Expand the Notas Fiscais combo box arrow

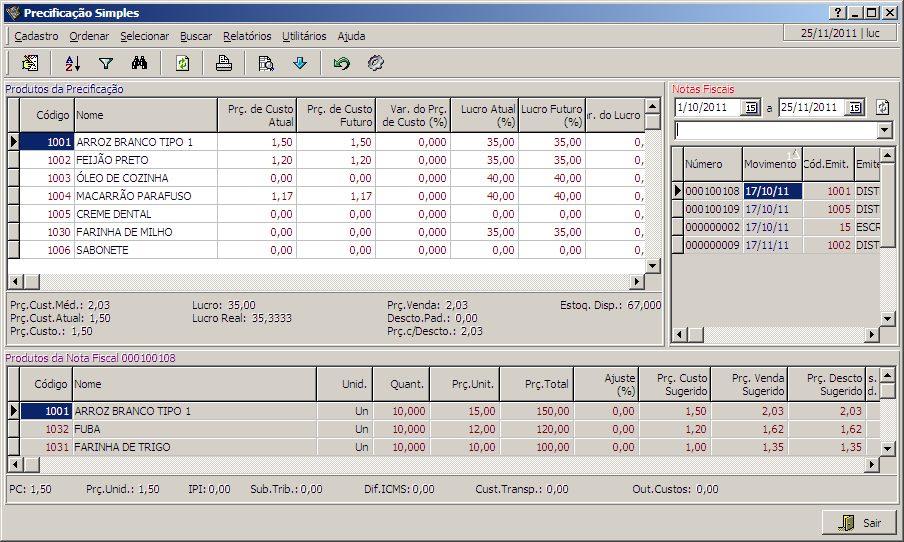pyautogui.click(x=884, y=131)
